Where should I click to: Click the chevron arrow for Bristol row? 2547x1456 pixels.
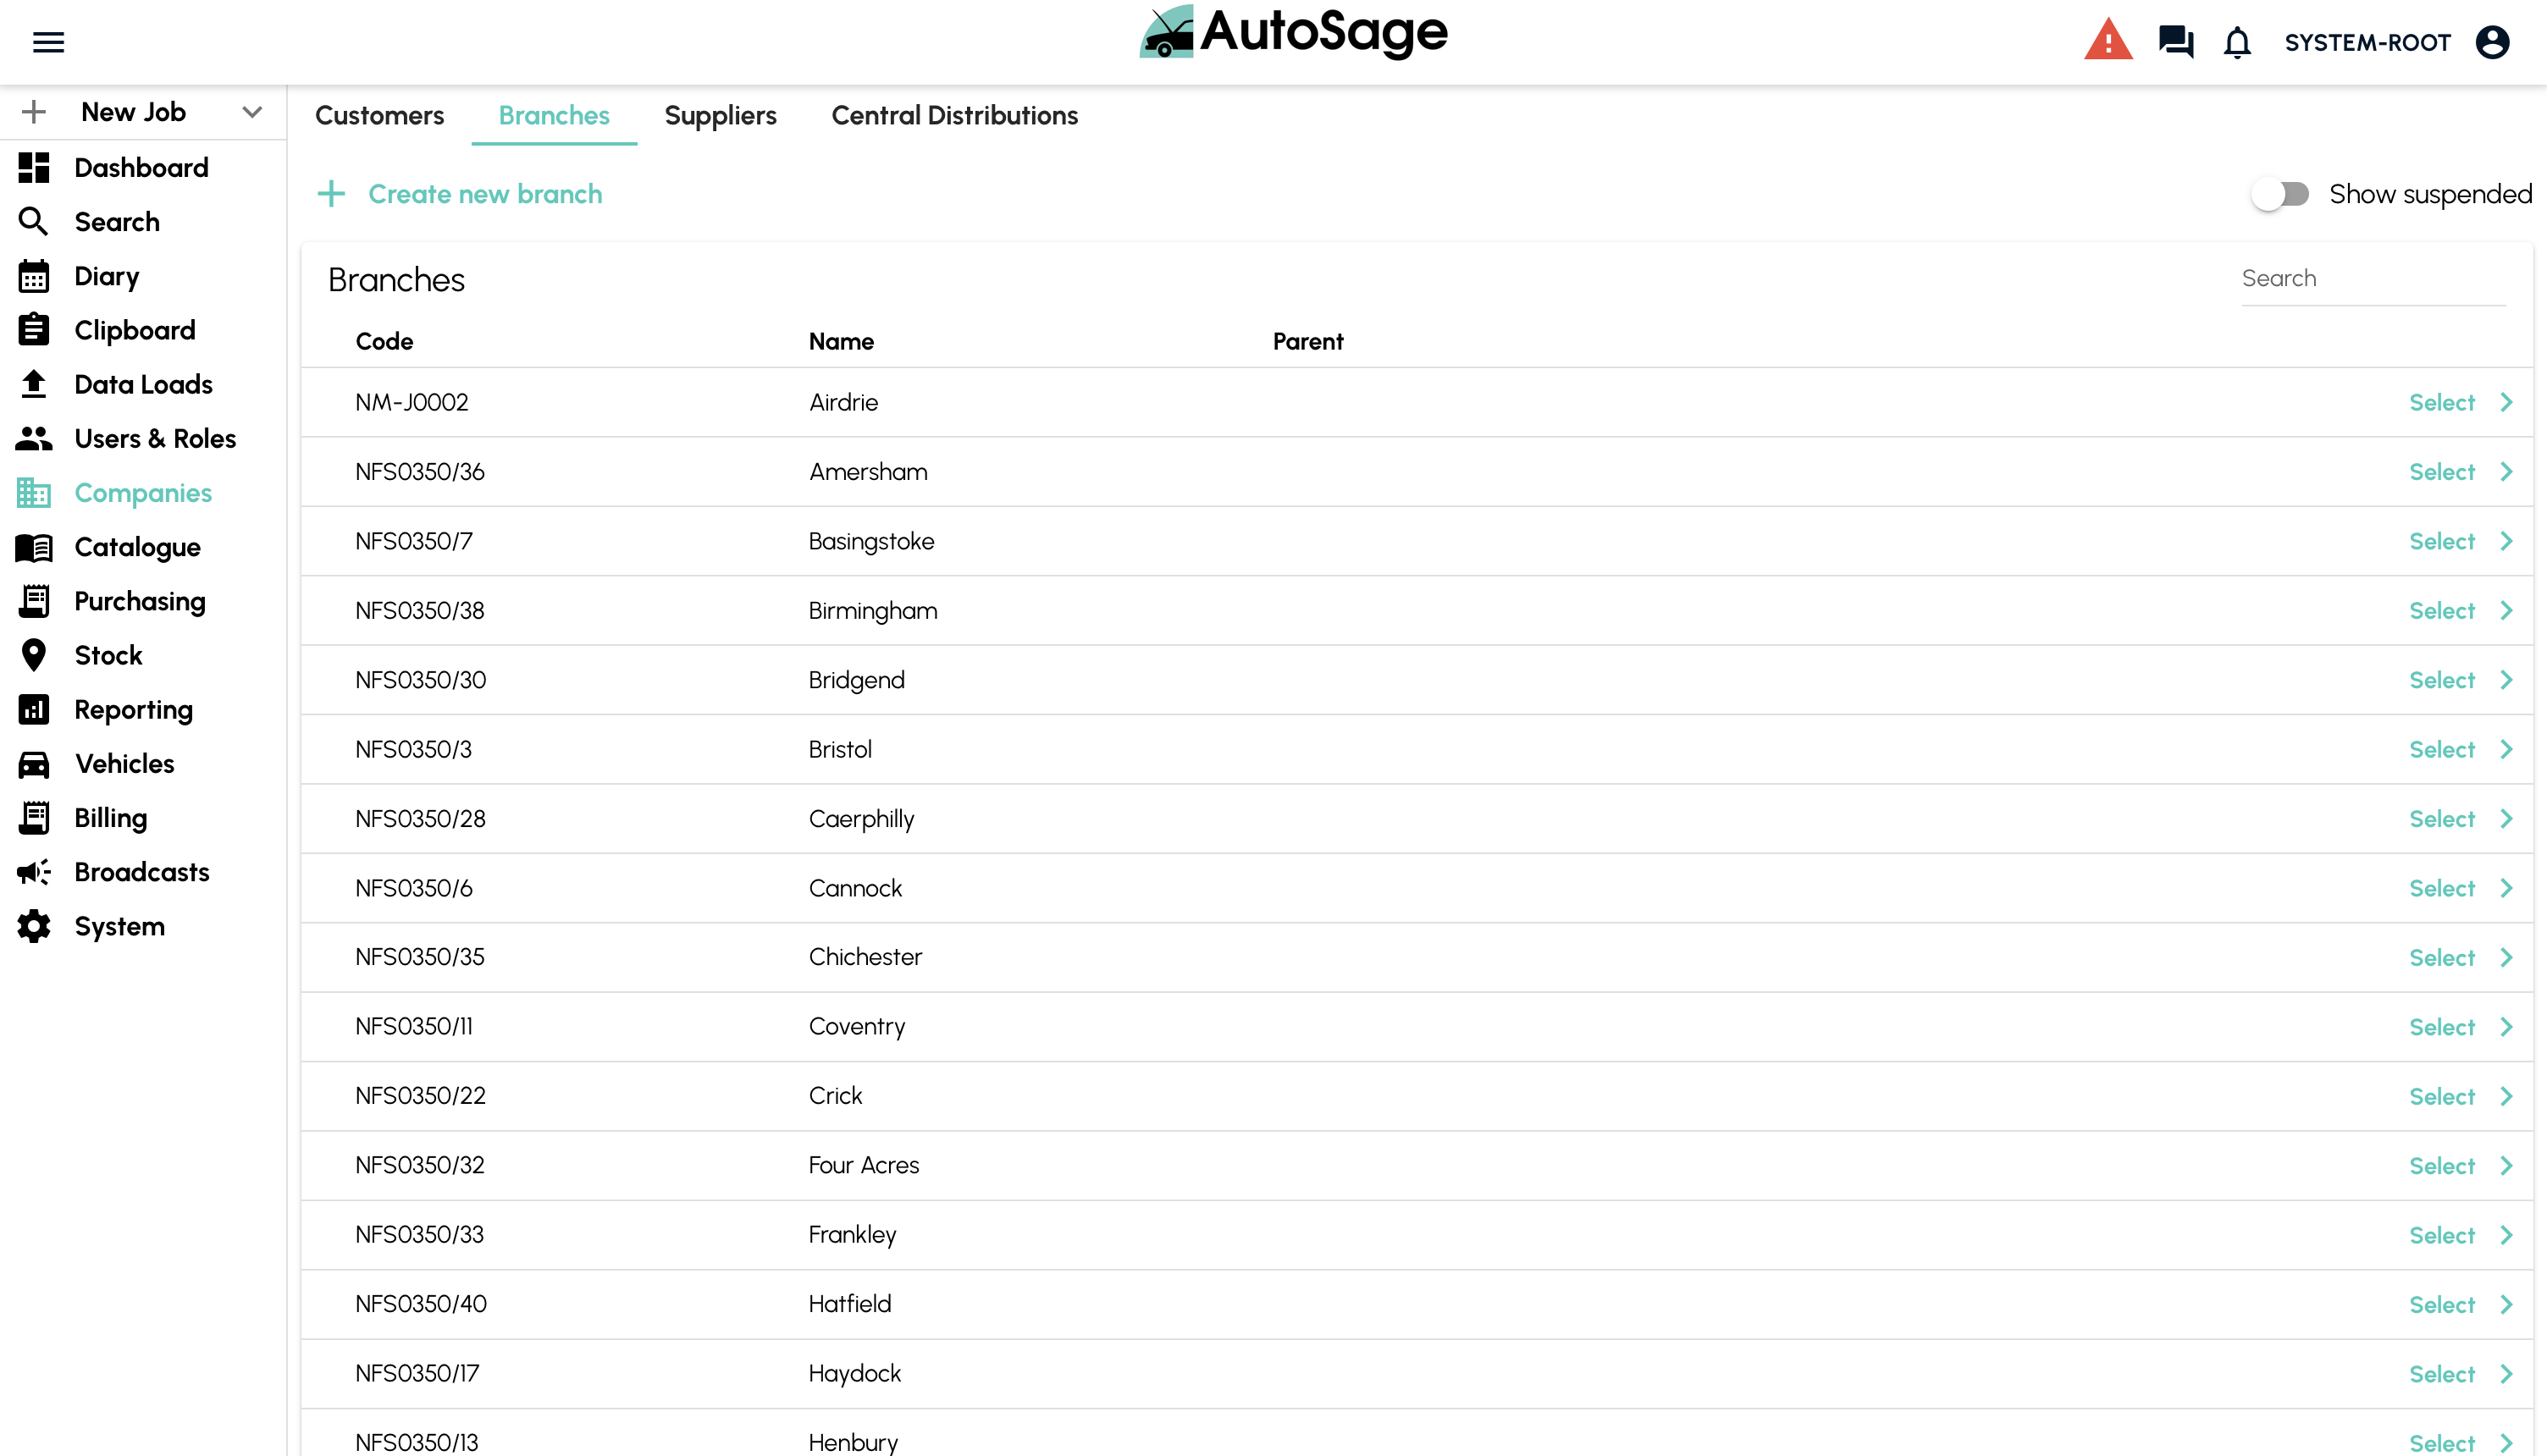2506,749
